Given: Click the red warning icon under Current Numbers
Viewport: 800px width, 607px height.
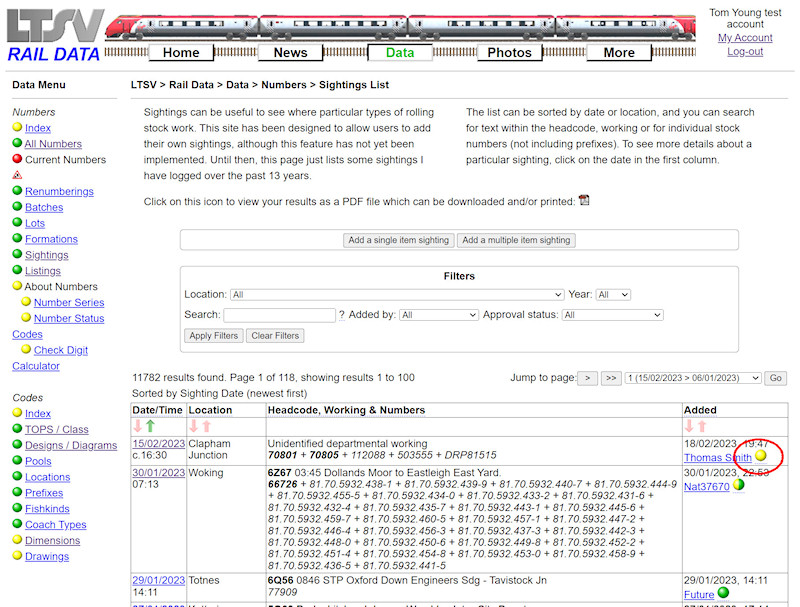Looking at the screenshot, I should tap(18, 175).
